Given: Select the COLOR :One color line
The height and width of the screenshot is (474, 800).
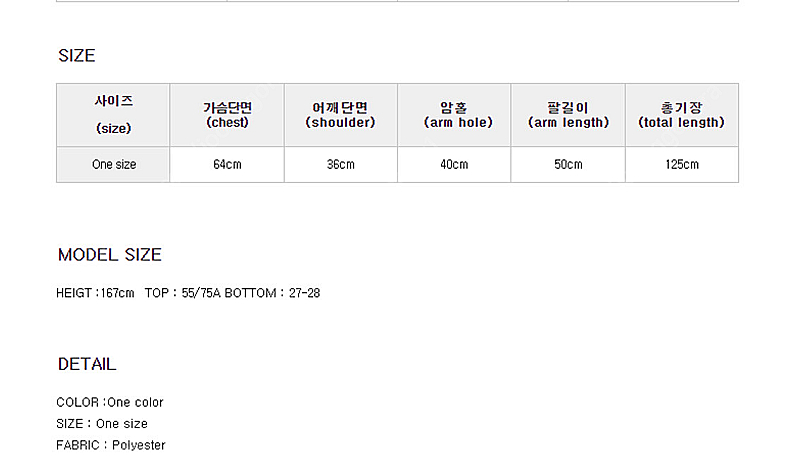Looking at the screenshot, I should click(110, 402).
